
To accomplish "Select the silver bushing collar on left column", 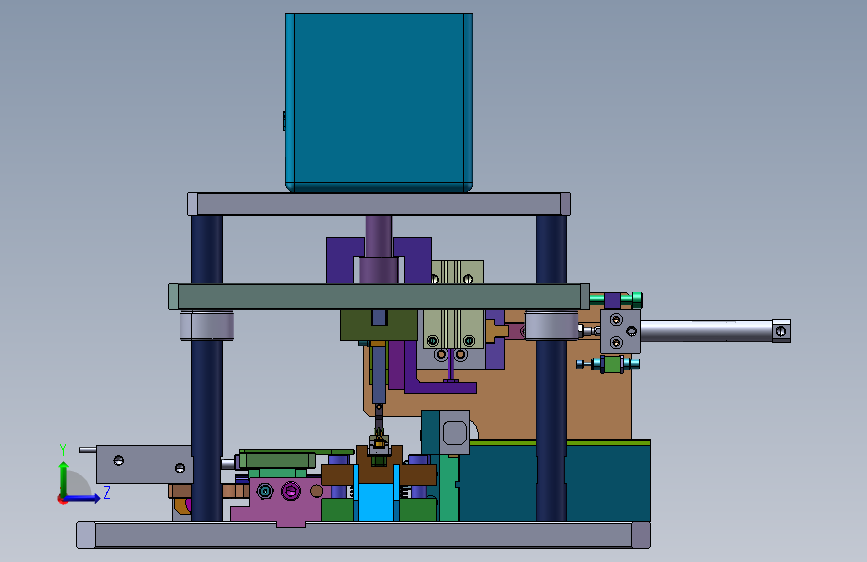I will point(207,325).
